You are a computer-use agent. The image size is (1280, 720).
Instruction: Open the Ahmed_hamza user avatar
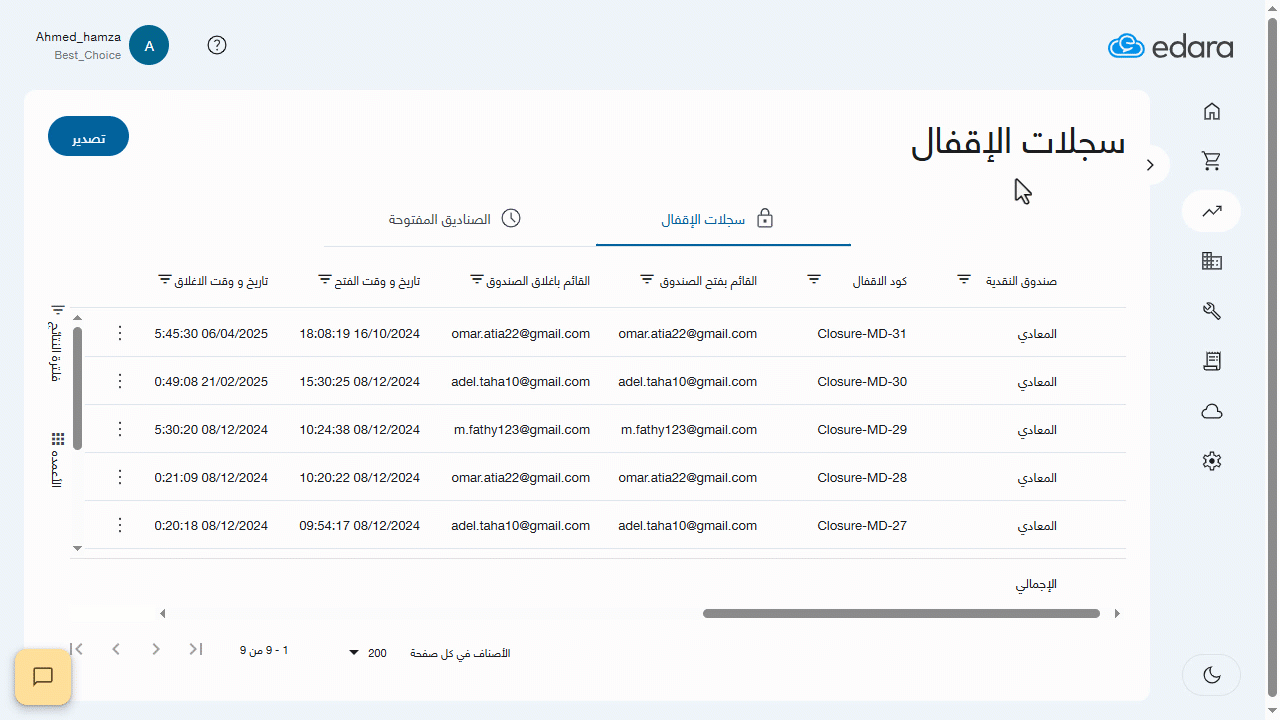[149, 45]
